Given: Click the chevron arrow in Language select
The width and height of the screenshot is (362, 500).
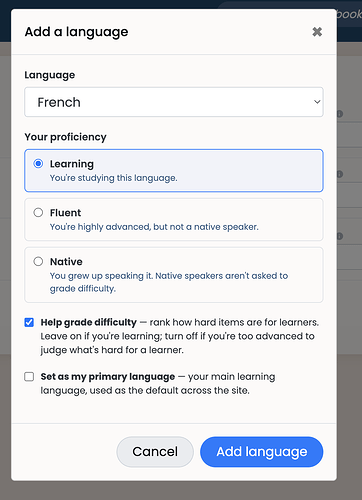Looking at the screenshot, I should pos(317,102).
